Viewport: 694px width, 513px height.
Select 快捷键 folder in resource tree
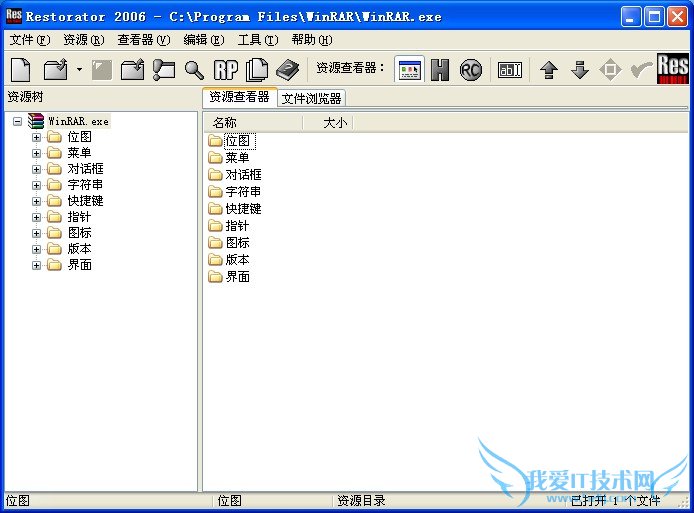[85, 201]
